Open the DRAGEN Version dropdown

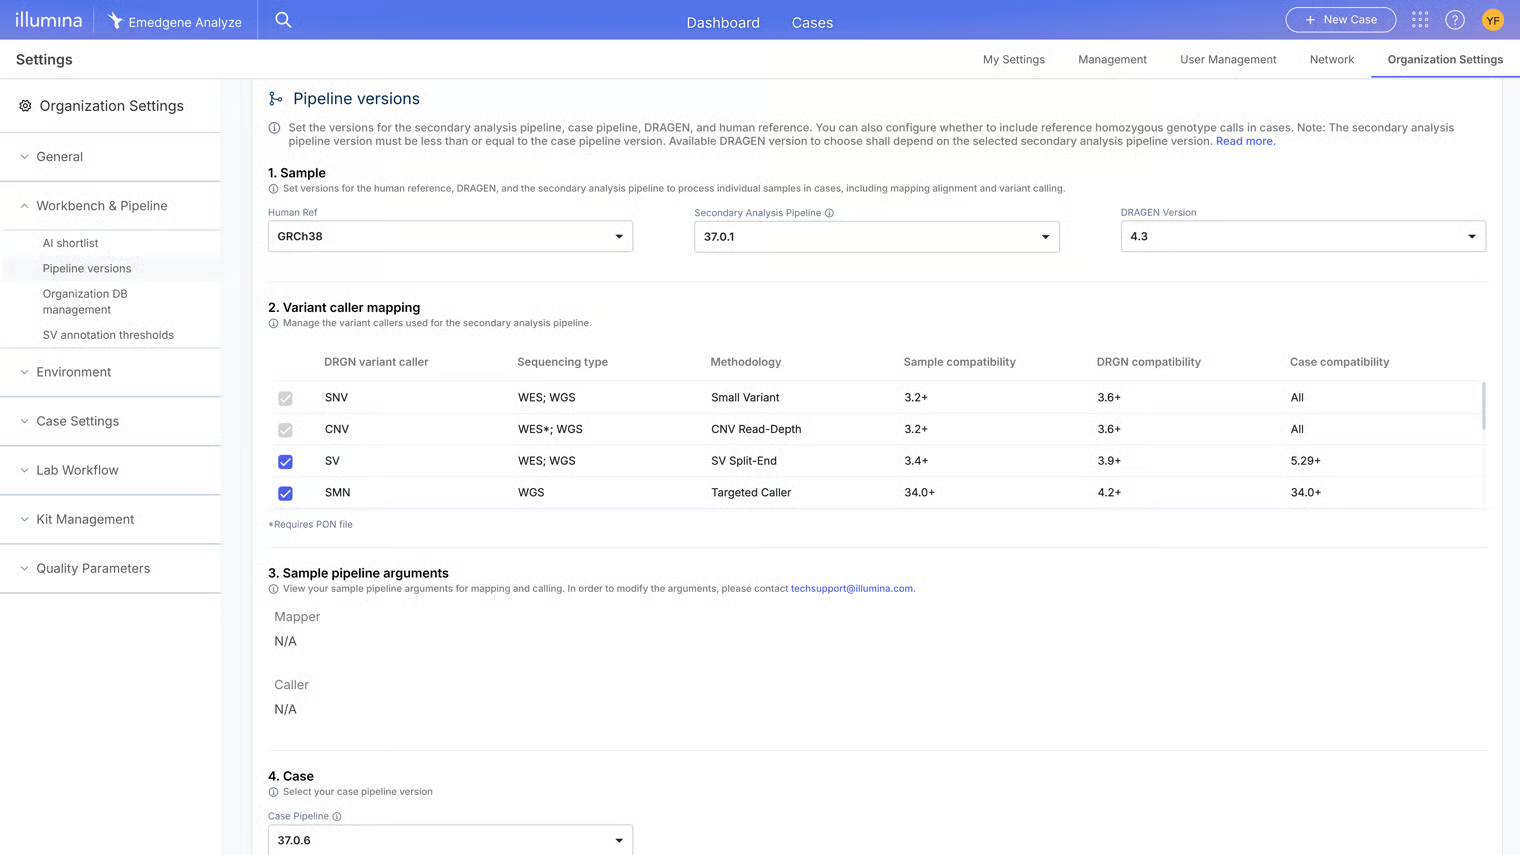coord(1302,237)
